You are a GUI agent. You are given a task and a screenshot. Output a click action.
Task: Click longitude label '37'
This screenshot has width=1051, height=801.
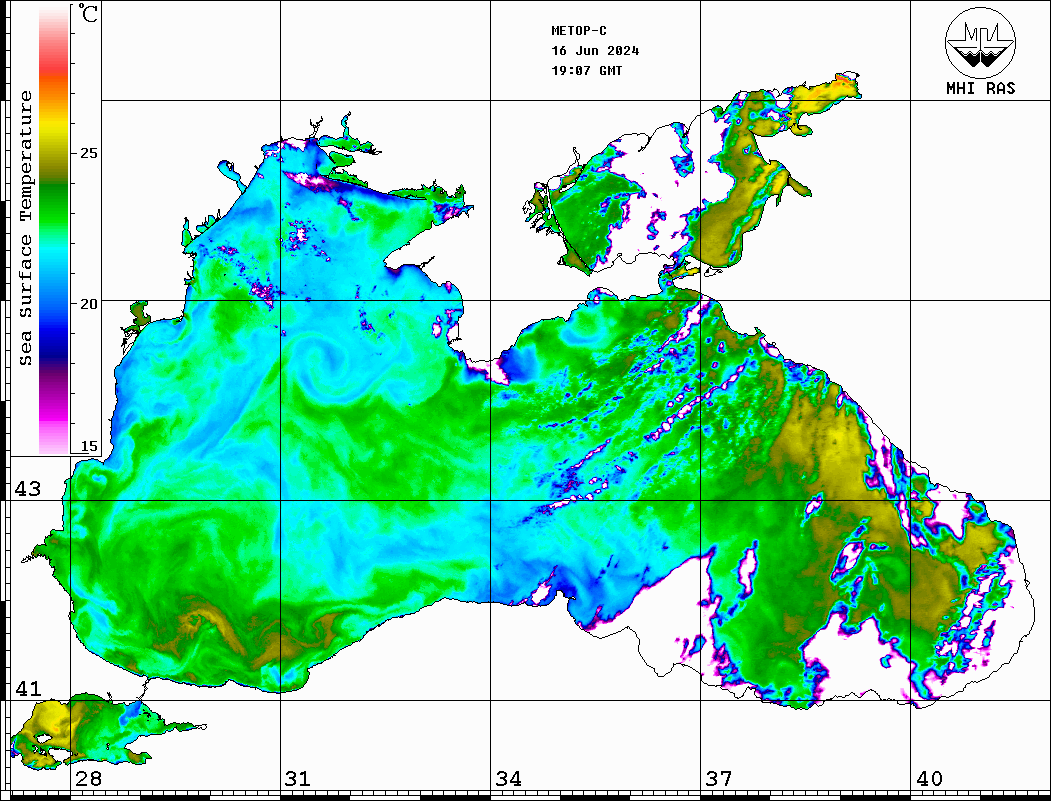(719, 779)
